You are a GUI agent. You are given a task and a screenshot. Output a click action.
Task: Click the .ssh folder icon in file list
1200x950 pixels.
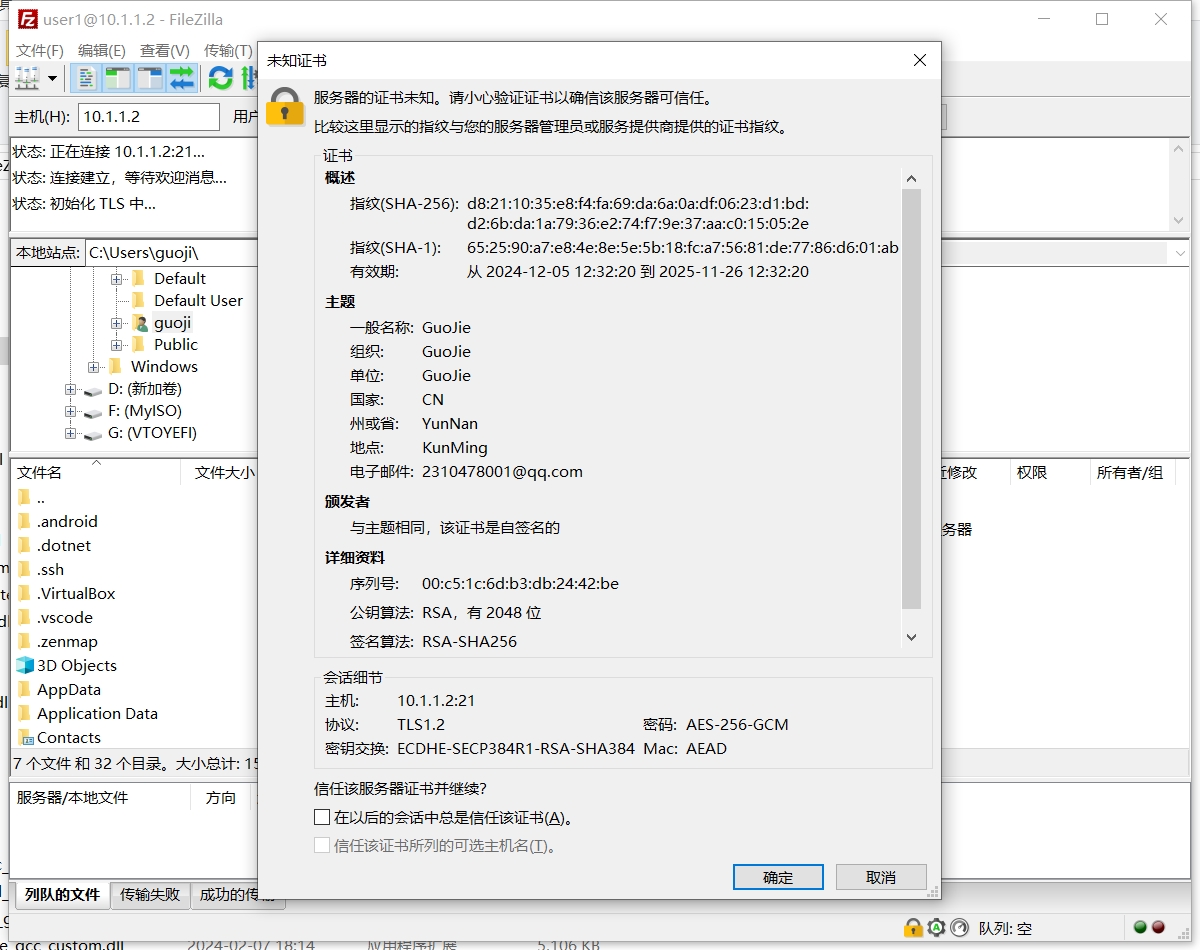click(x=25, y=569)
